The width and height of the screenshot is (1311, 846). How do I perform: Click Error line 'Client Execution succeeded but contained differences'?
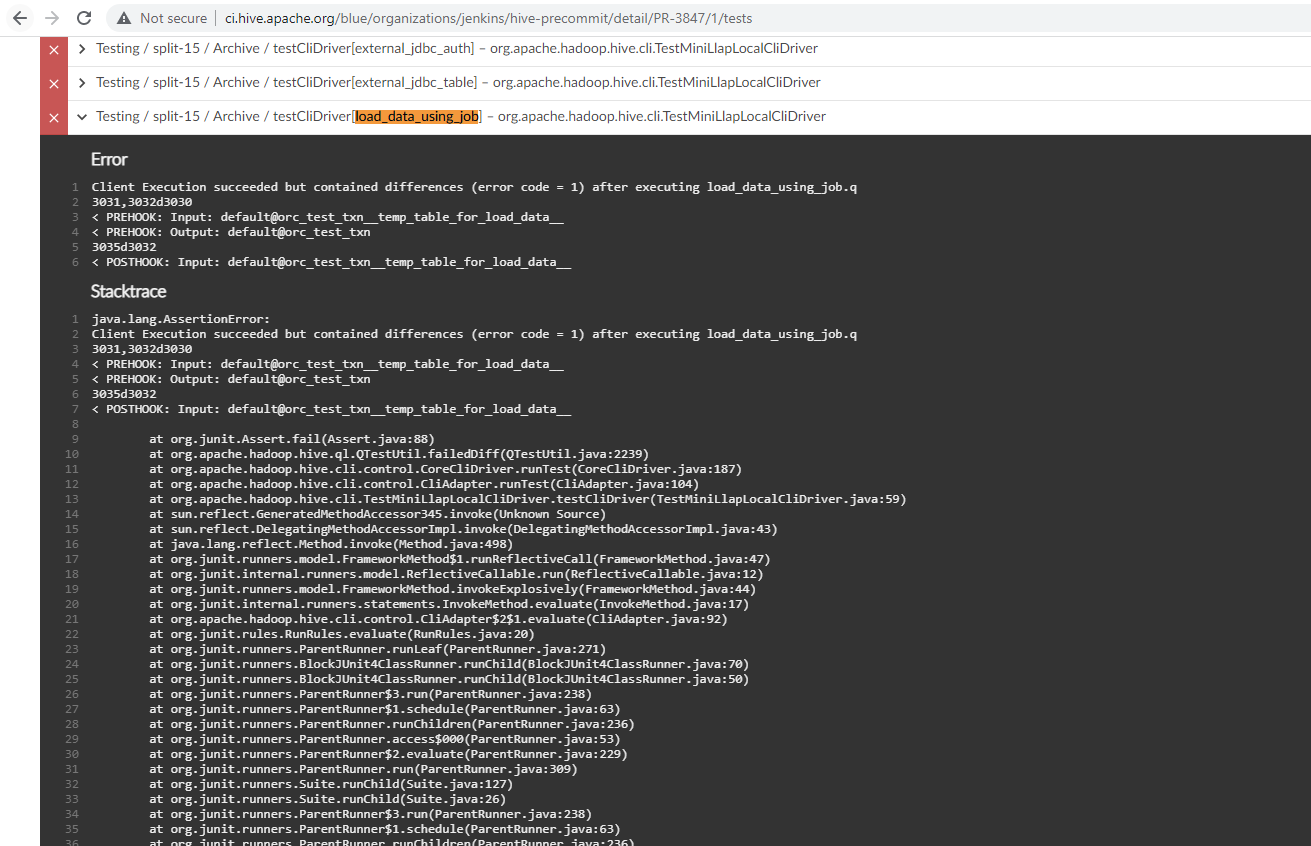coord(474,187)
